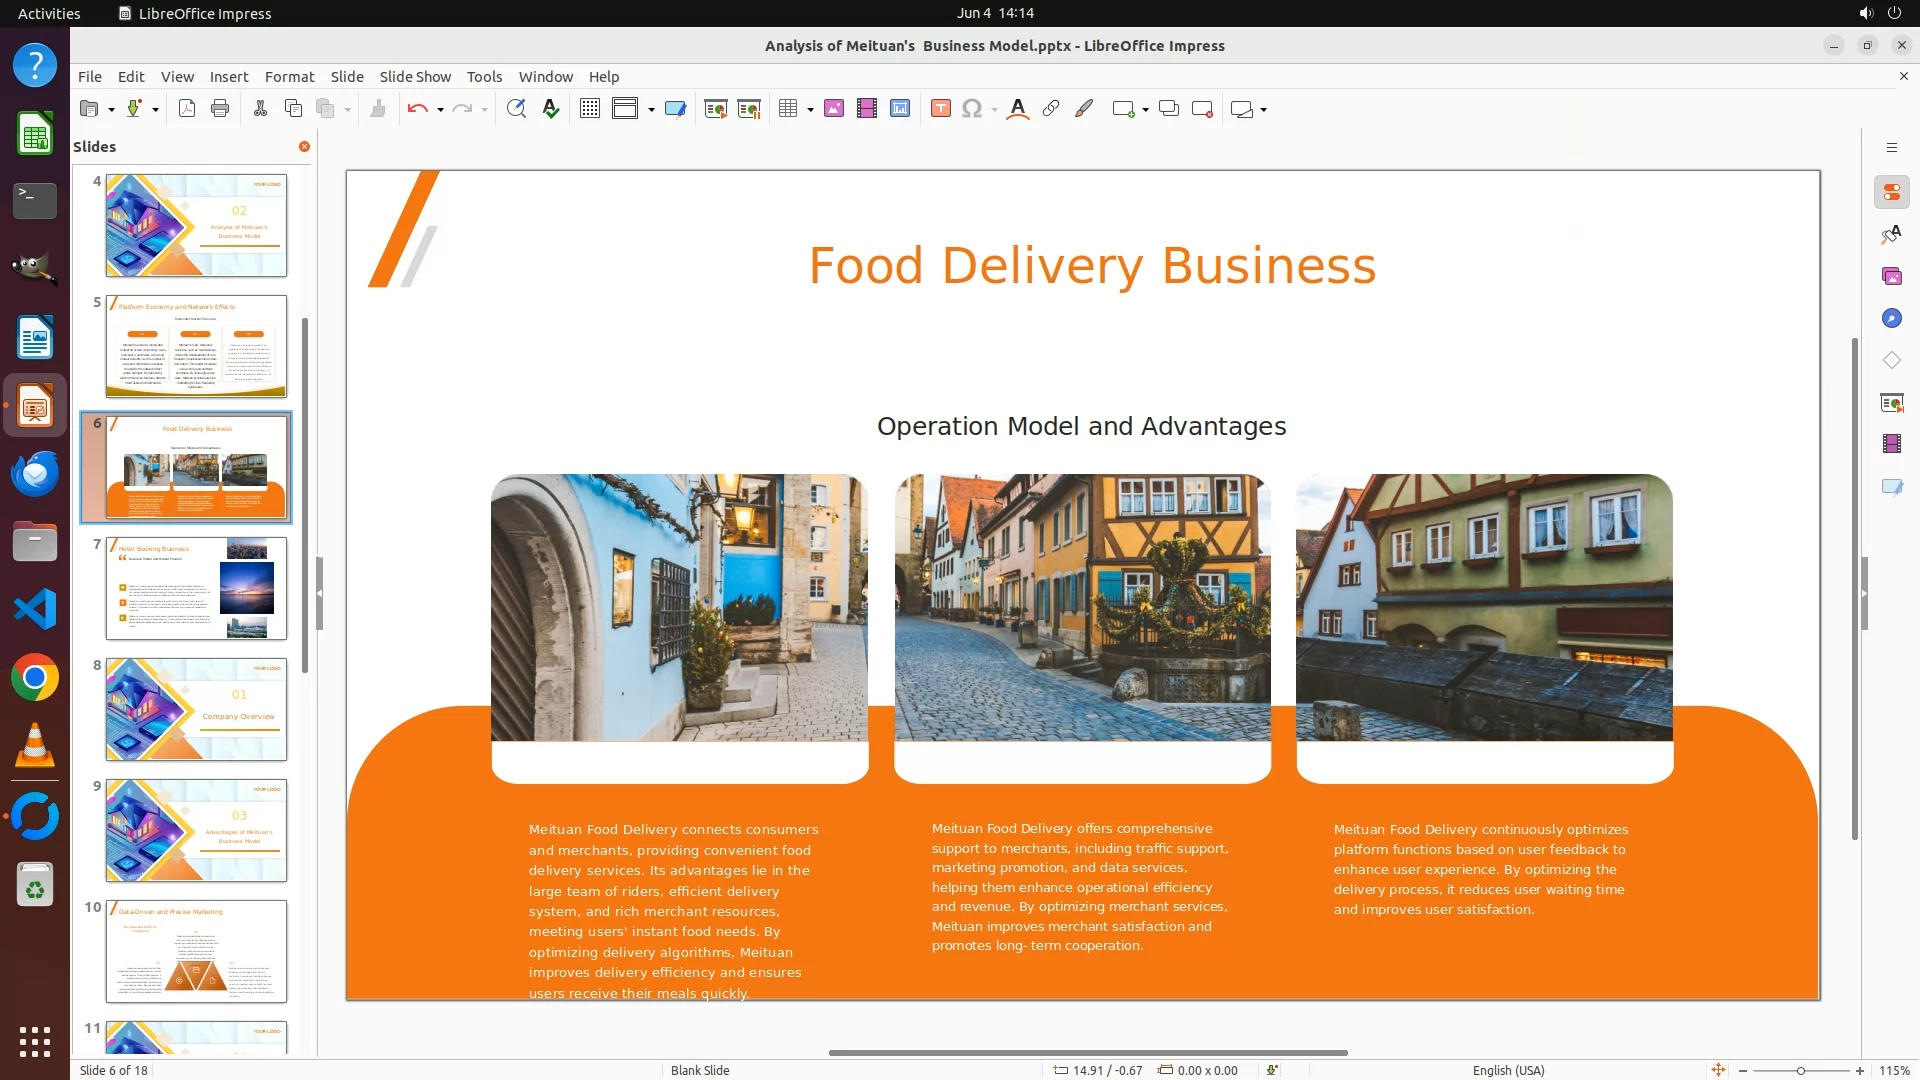Adjust the zoom slider in status bar
This screenshot has width=1920, height=1080.
point(1800,1071)
